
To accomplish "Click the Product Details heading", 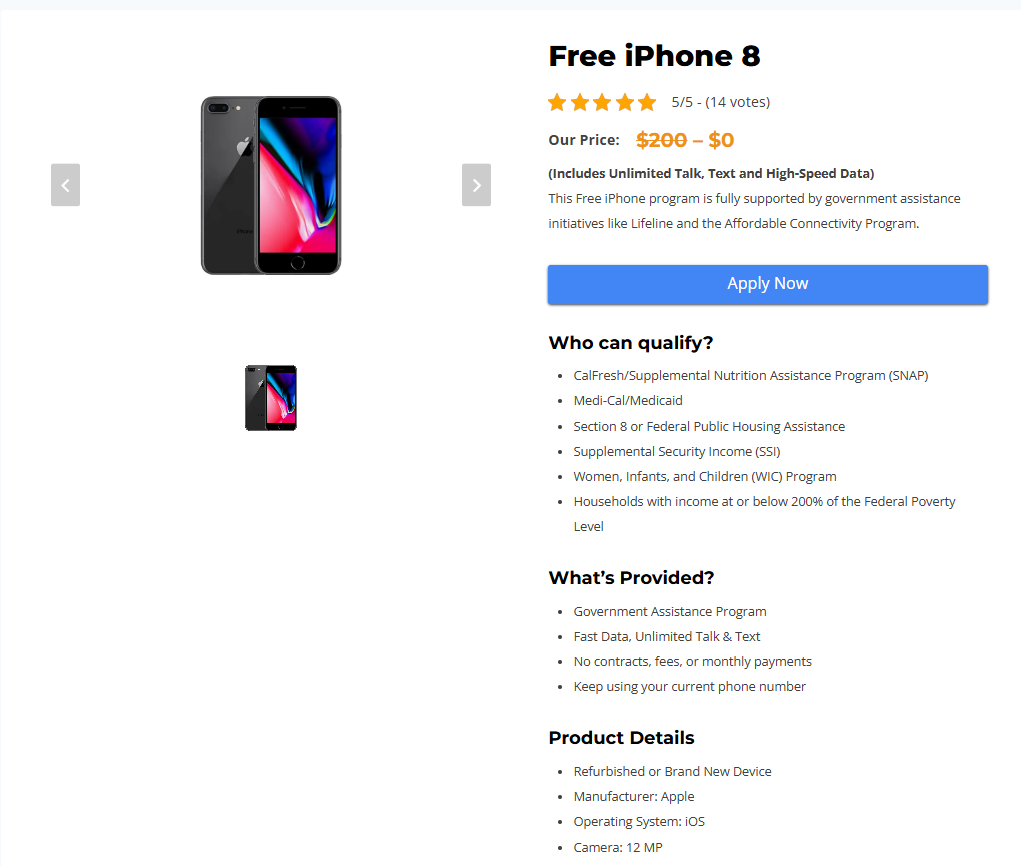I will coord(621,738).
